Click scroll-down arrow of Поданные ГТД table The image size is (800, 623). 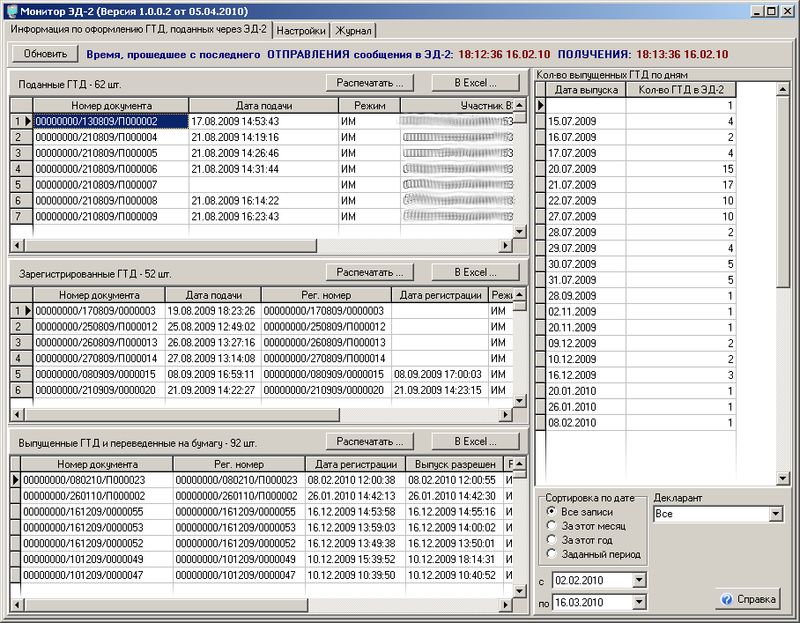click(x=519, y=231)
